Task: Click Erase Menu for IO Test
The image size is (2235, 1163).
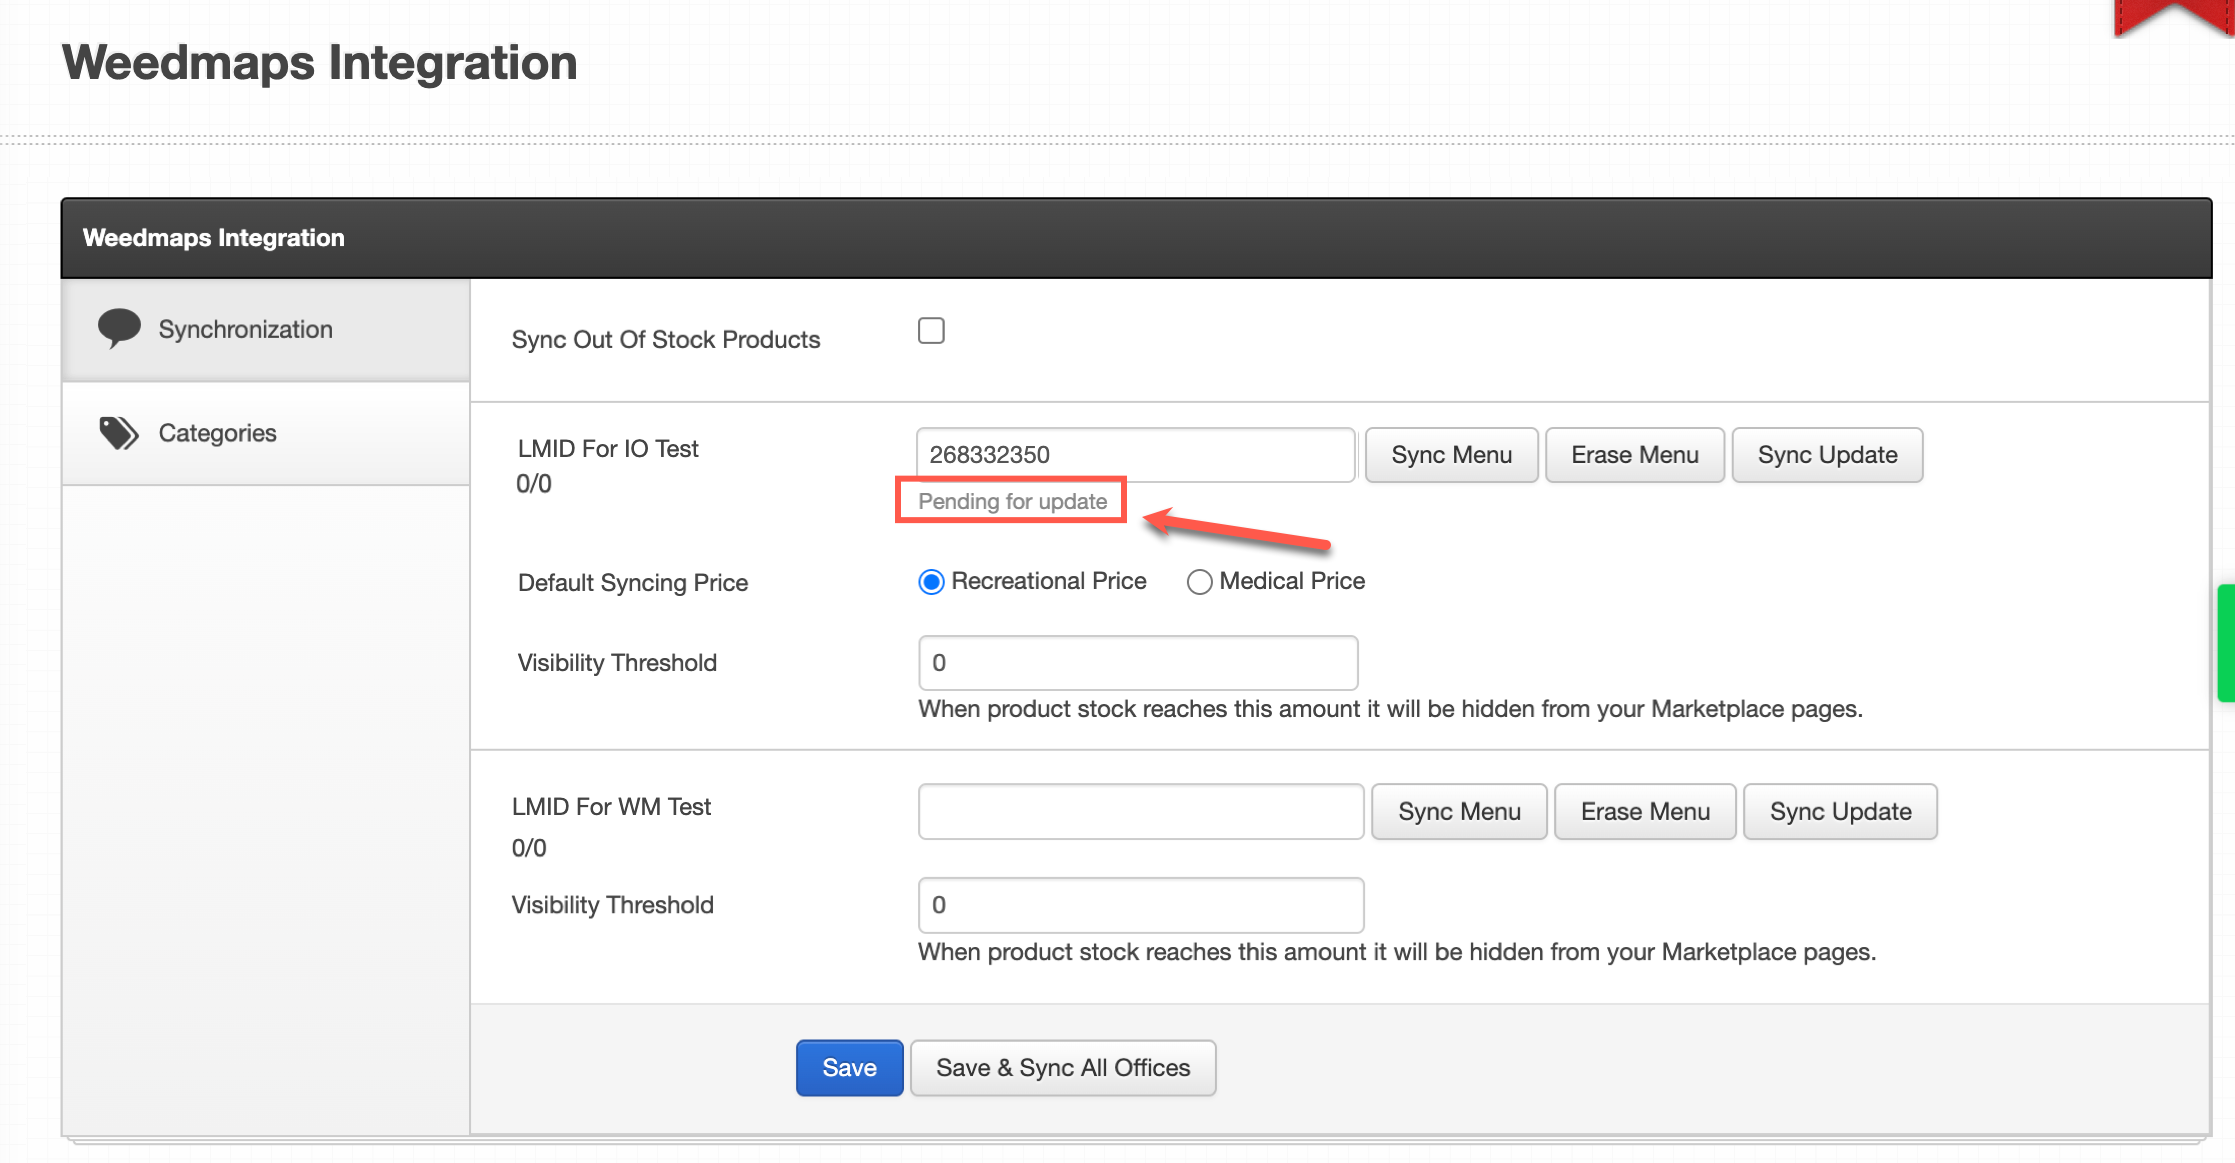Action: click(1634, 455)
